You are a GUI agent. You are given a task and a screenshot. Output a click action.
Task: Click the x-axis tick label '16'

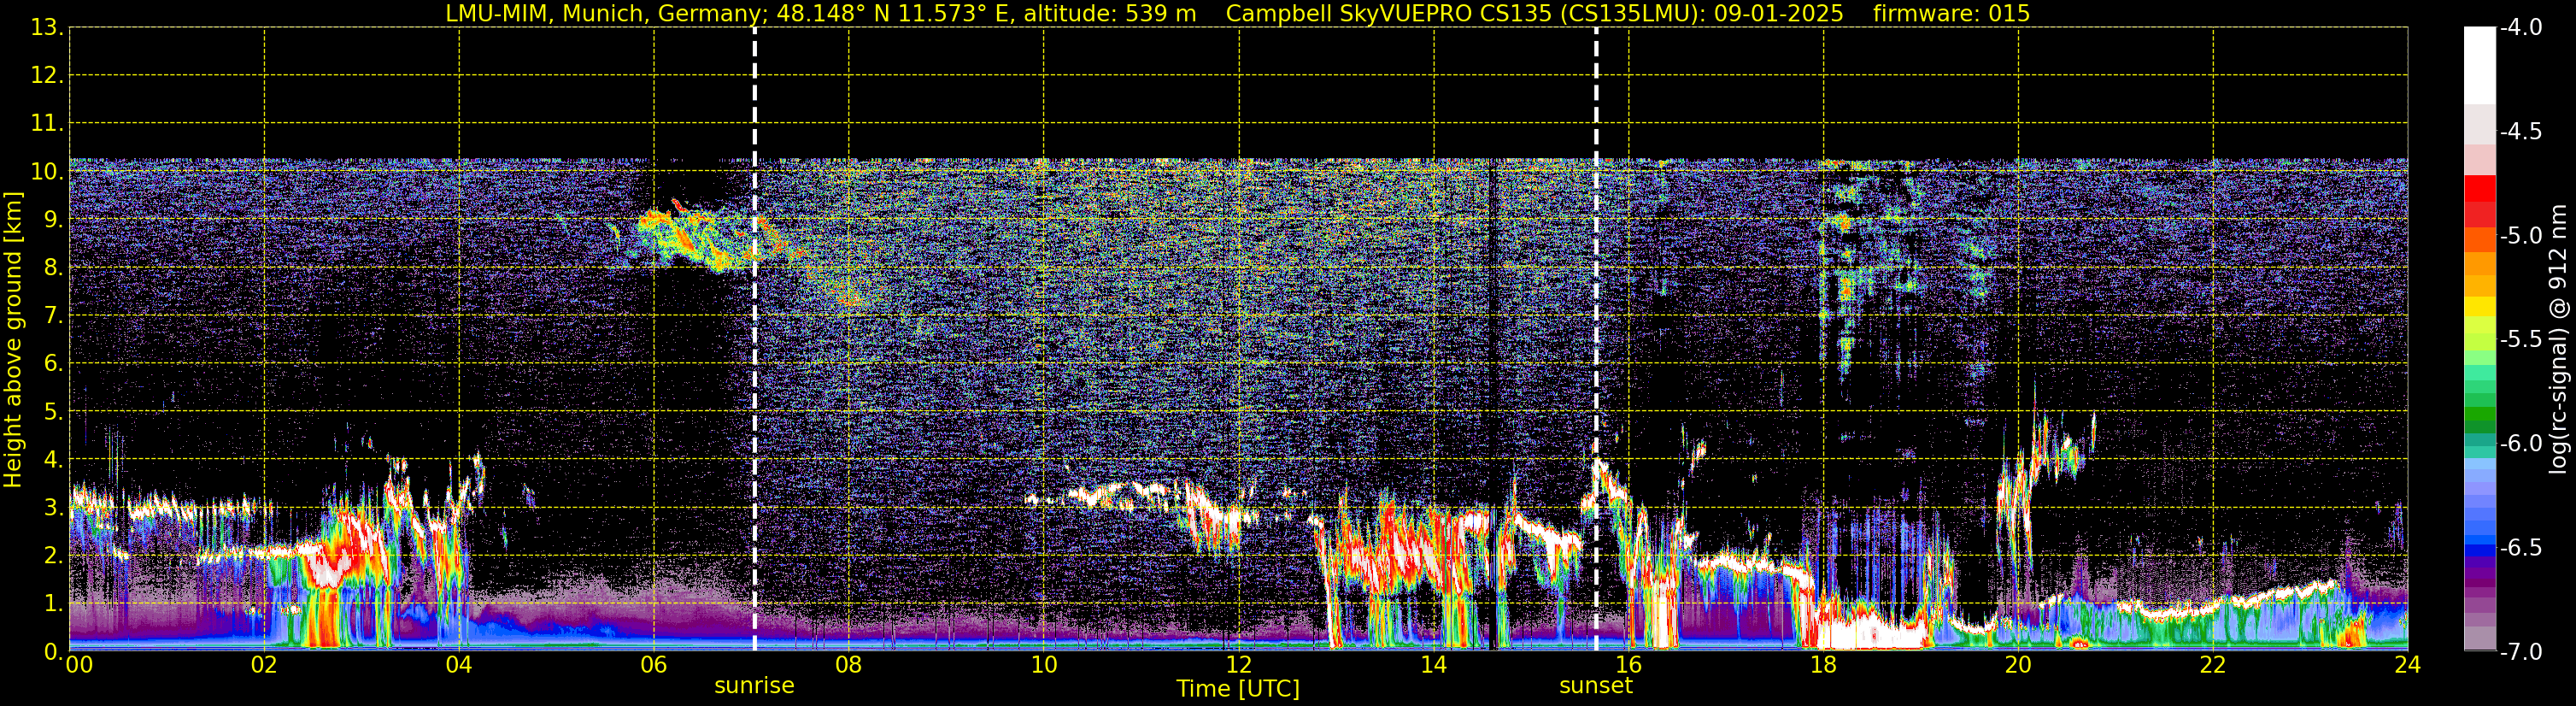[1628, 665]
